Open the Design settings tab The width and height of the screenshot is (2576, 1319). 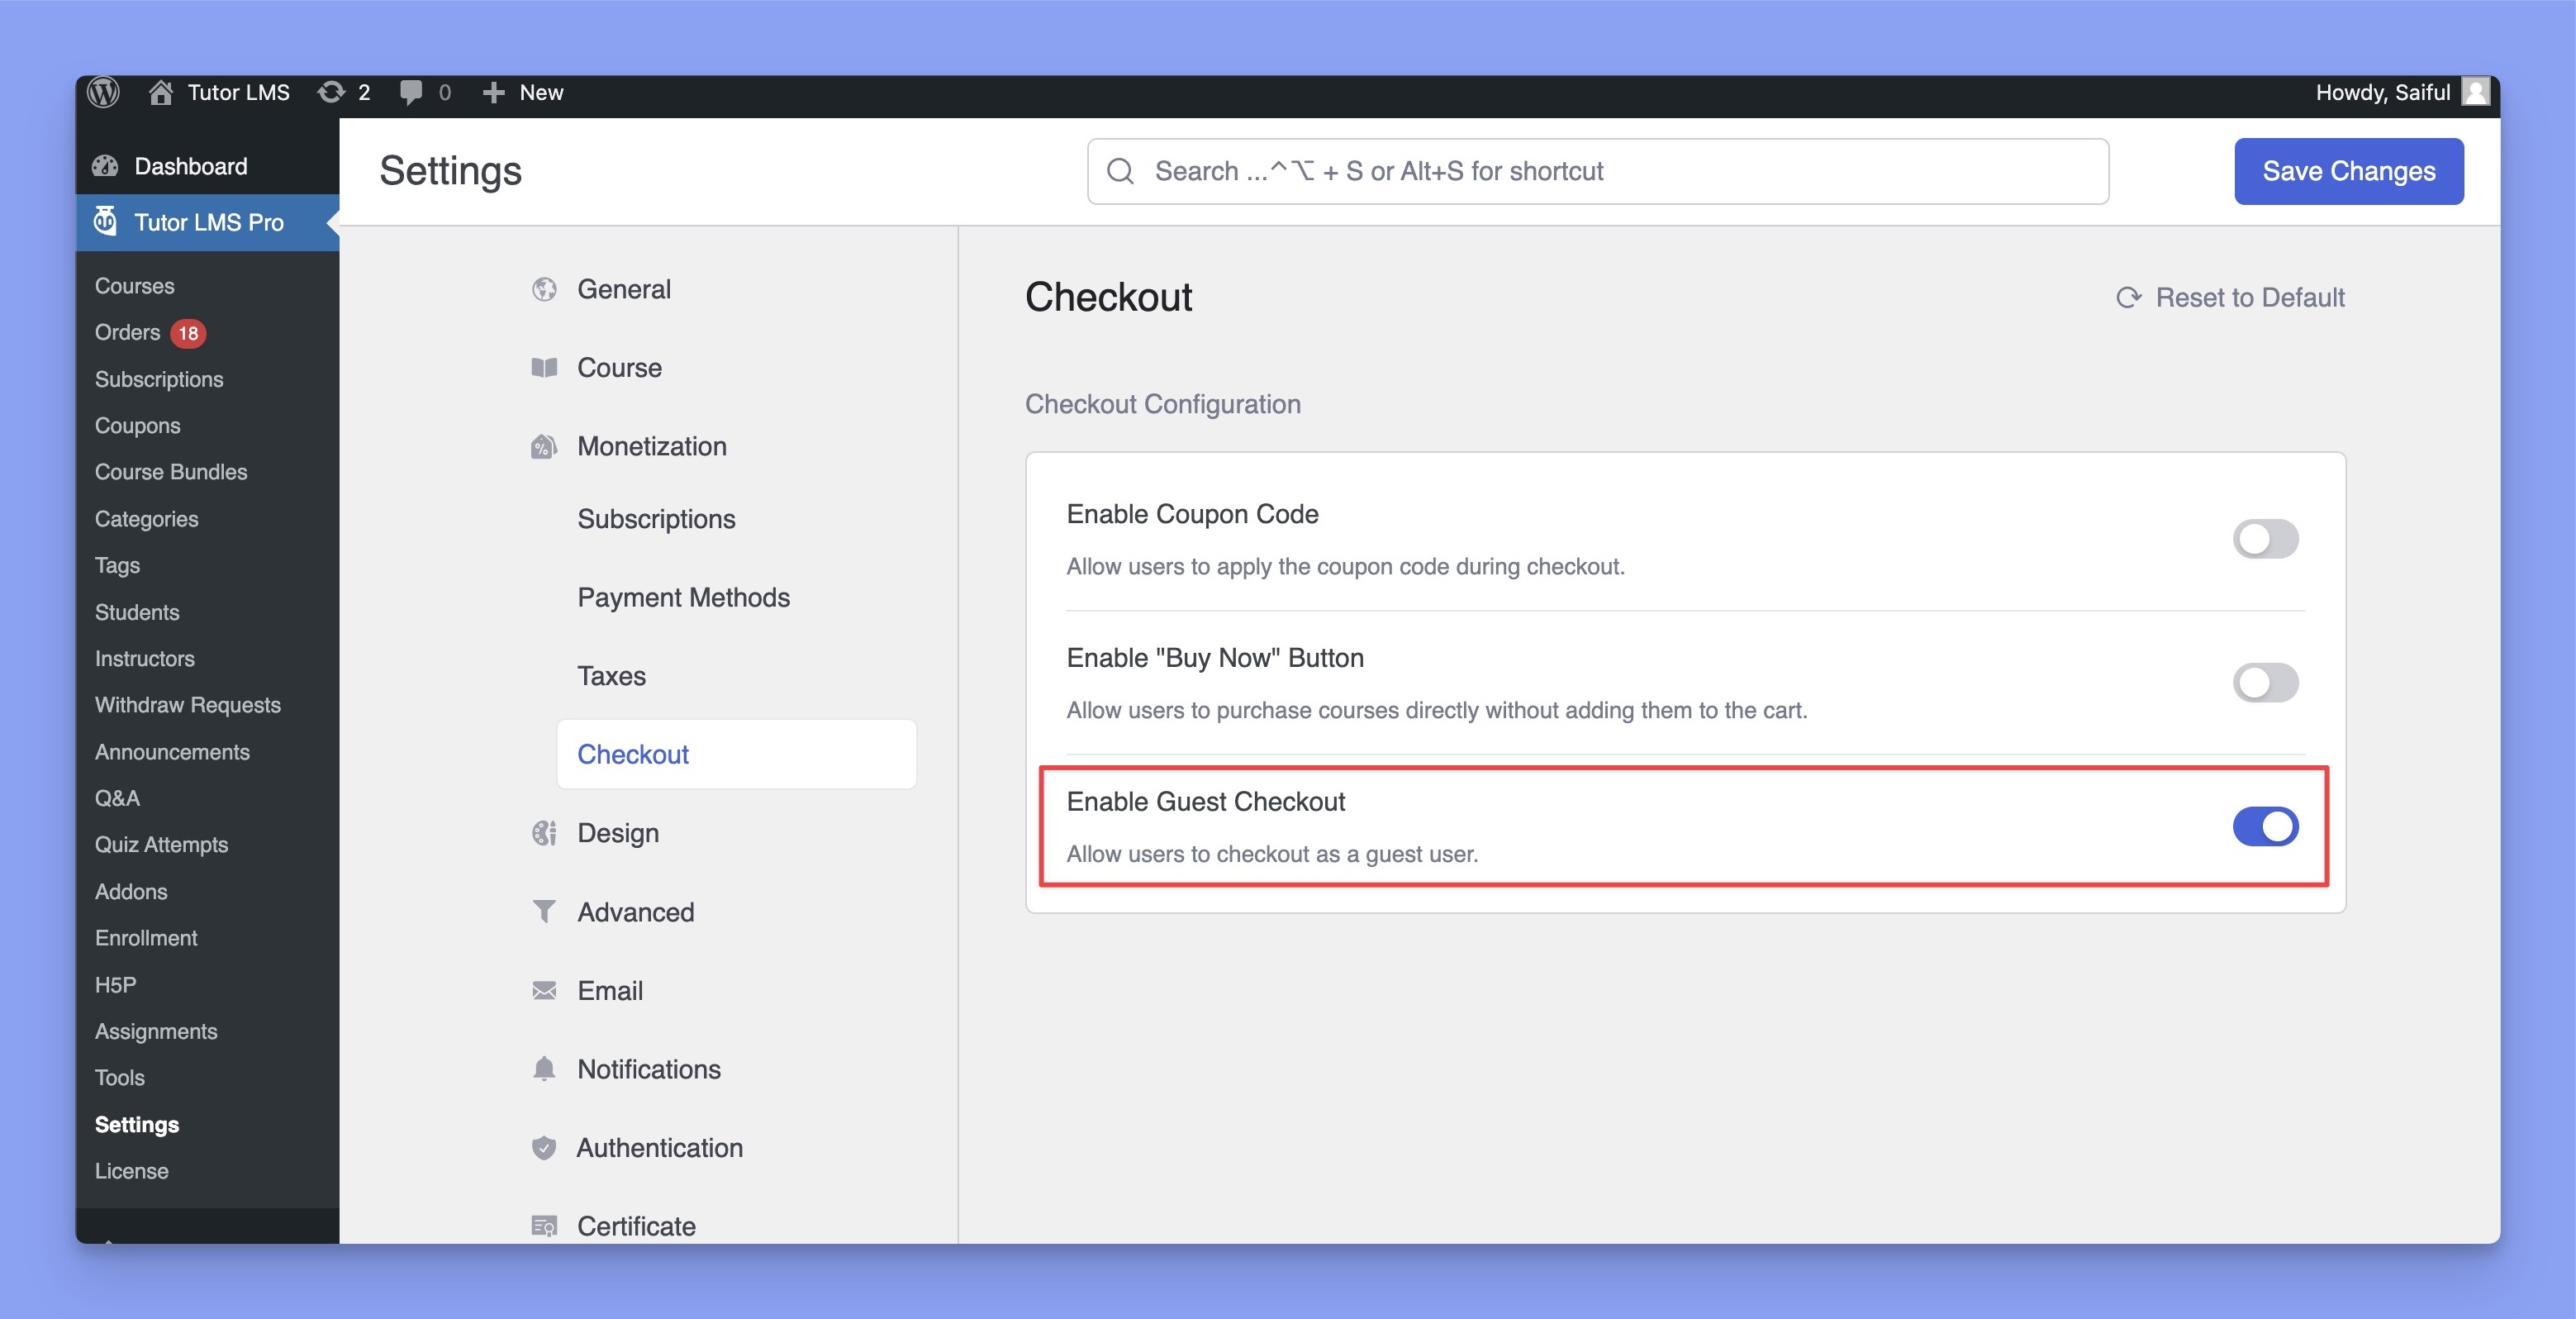tap(618, 833)
